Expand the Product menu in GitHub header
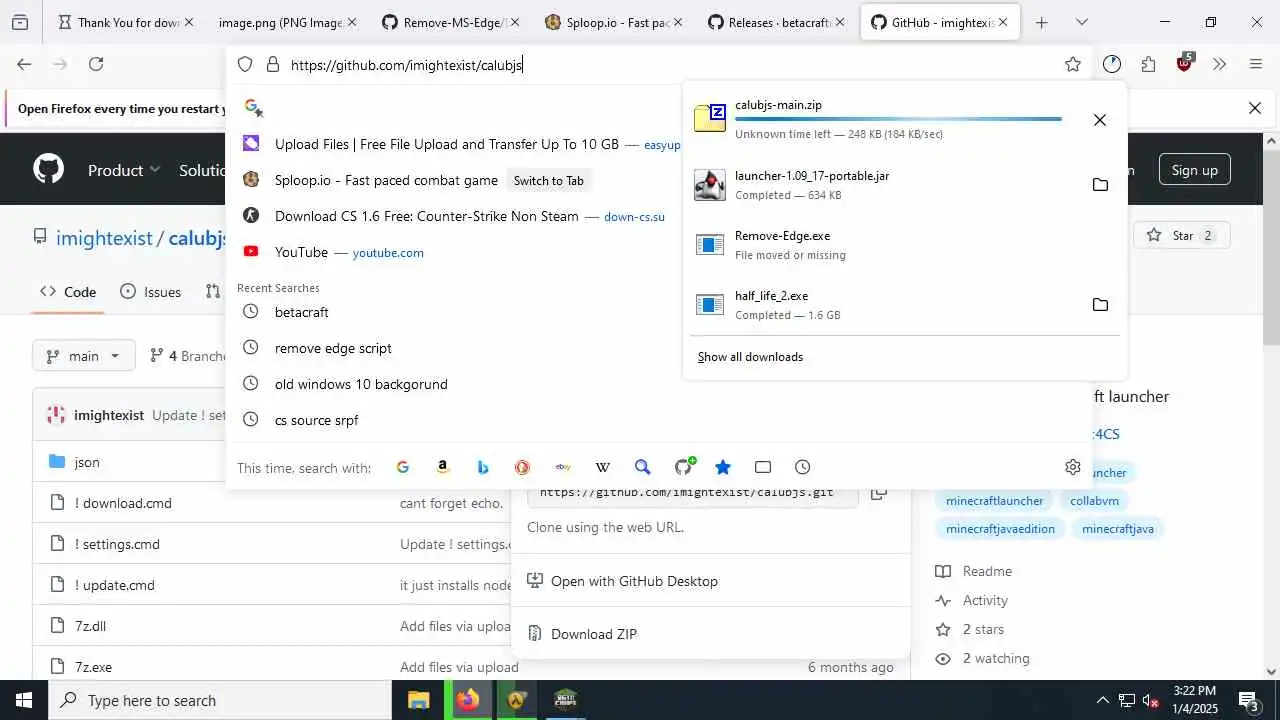The height and width of the screenshot is (720, 1280). tap(124, 170)
